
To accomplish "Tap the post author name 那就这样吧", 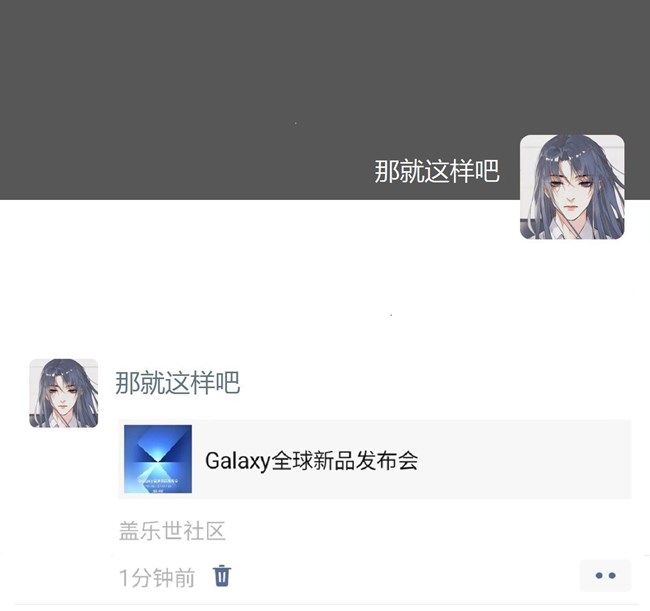I will [x=177, y=383].
